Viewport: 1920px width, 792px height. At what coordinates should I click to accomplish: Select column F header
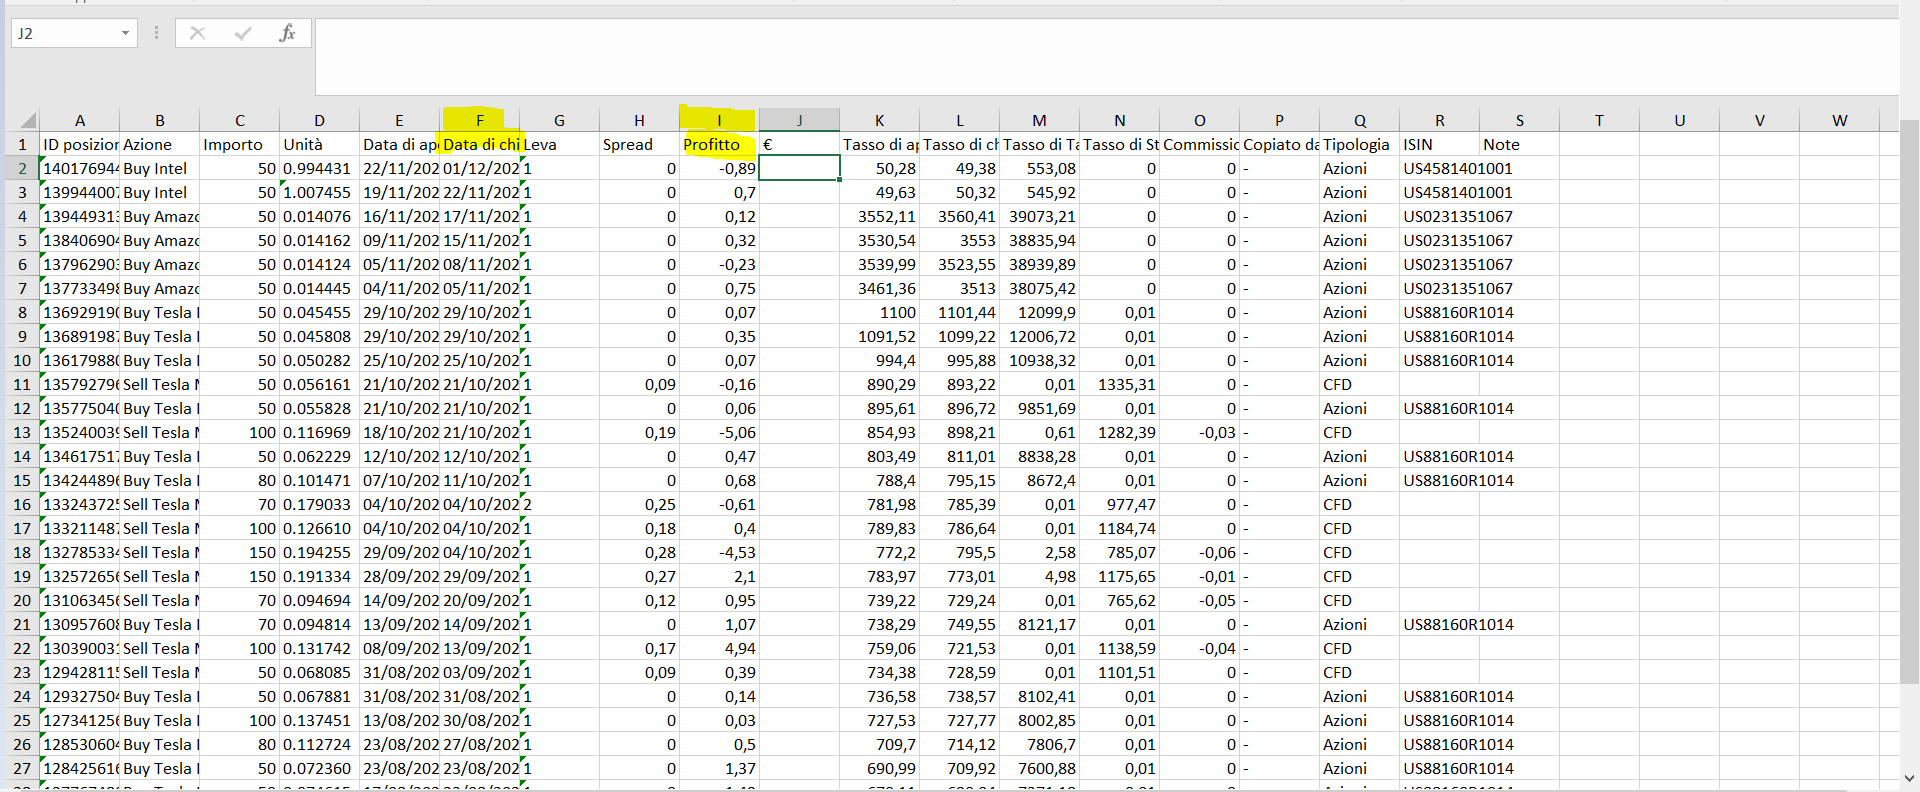pos(480,120)
